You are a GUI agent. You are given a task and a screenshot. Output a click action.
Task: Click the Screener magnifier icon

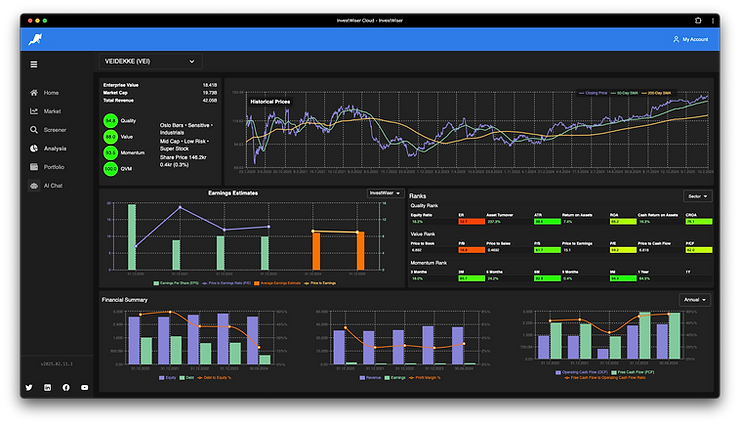(x=34, y=130)
